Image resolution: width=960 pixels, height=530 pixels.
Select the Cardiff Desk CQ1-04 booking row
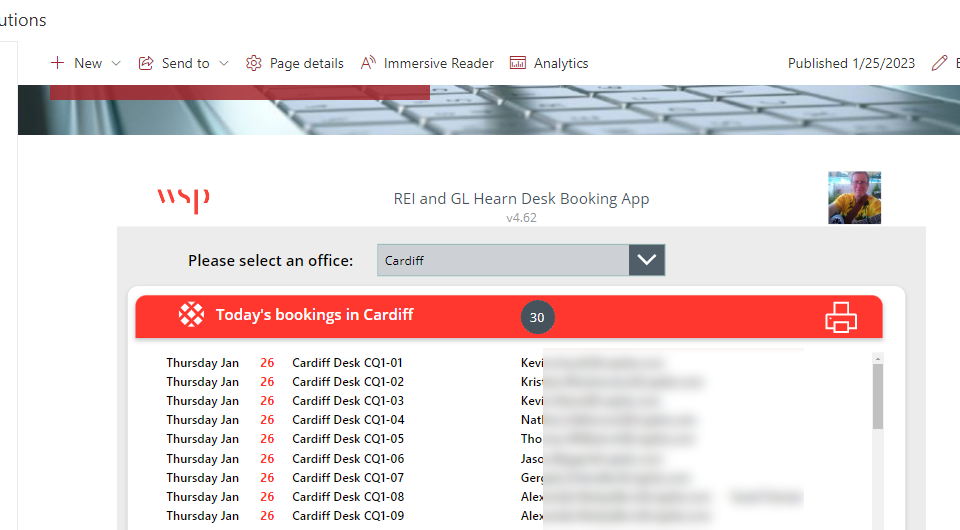(502, 420)
